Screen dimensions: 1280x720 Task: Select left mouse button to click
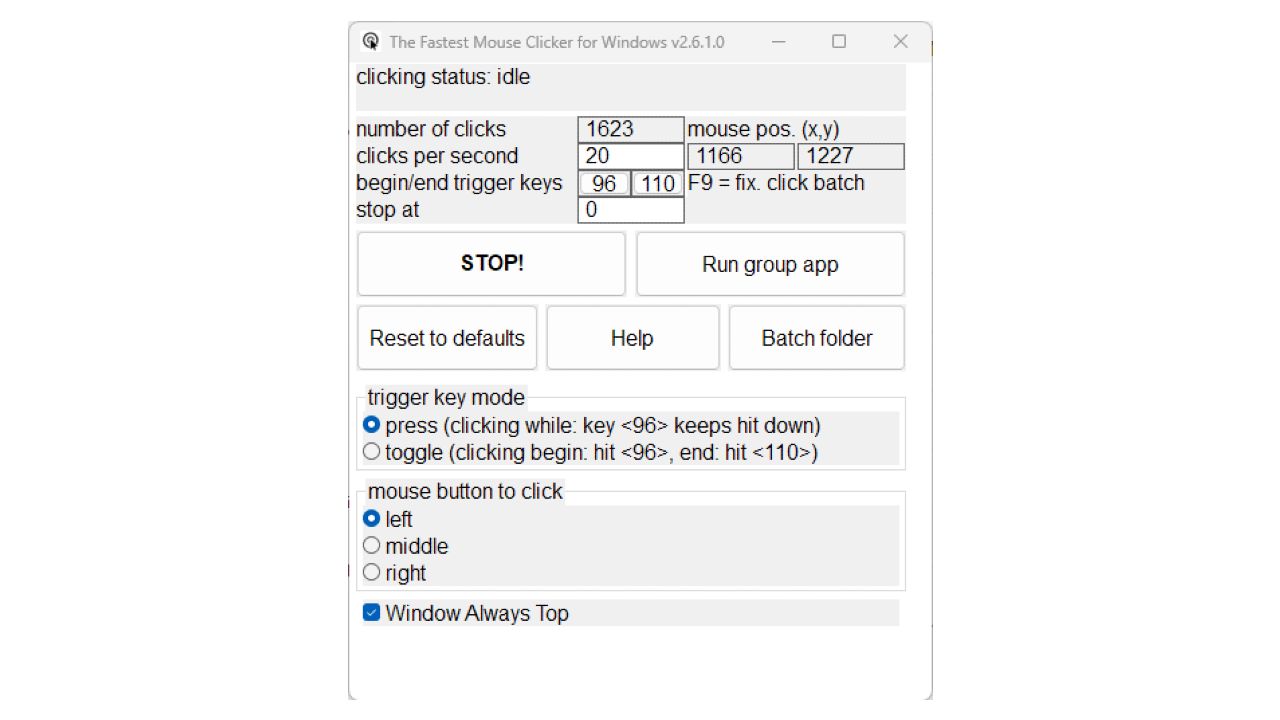(x=371, y=519)
